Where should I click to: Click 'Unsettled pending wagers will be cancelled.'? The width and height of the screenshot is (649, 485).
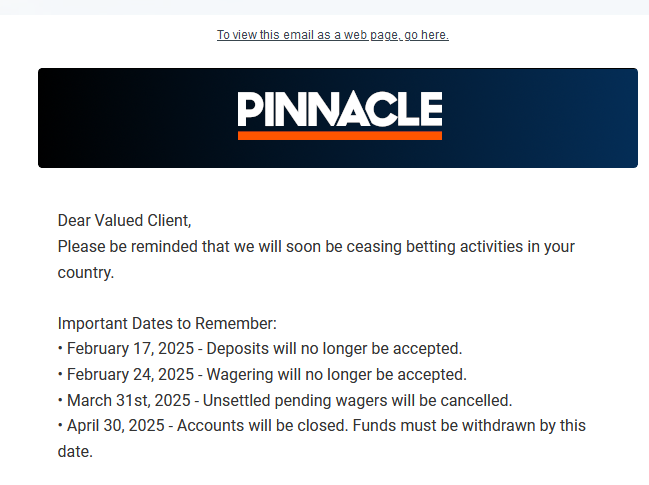coord(358,401)
